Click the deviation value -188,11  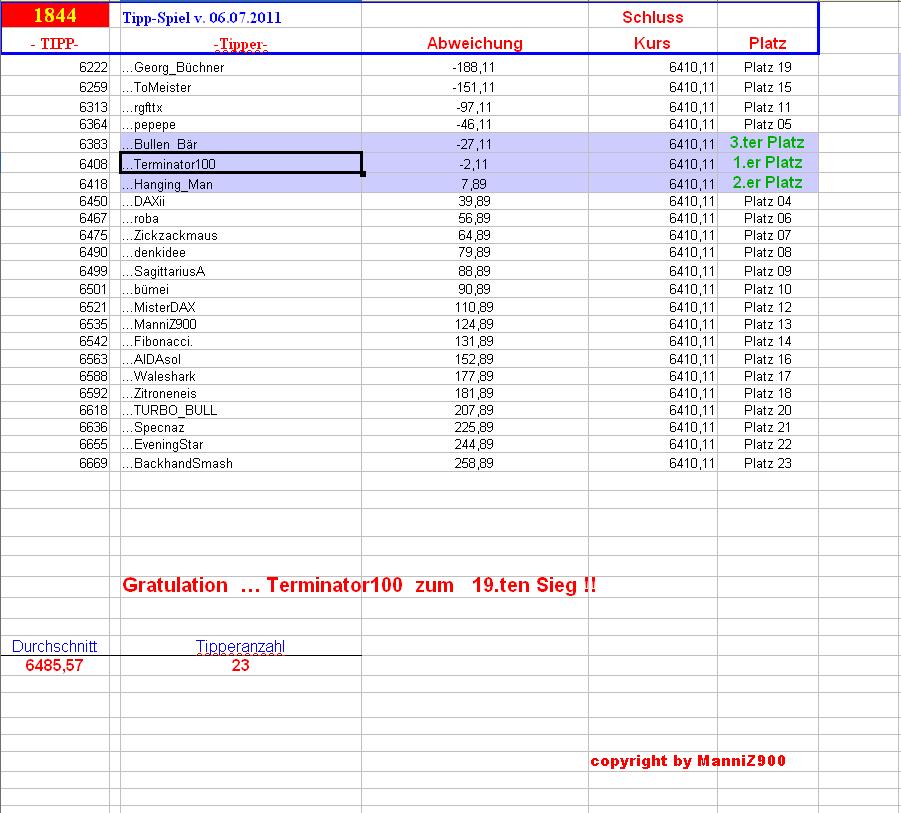473,67
